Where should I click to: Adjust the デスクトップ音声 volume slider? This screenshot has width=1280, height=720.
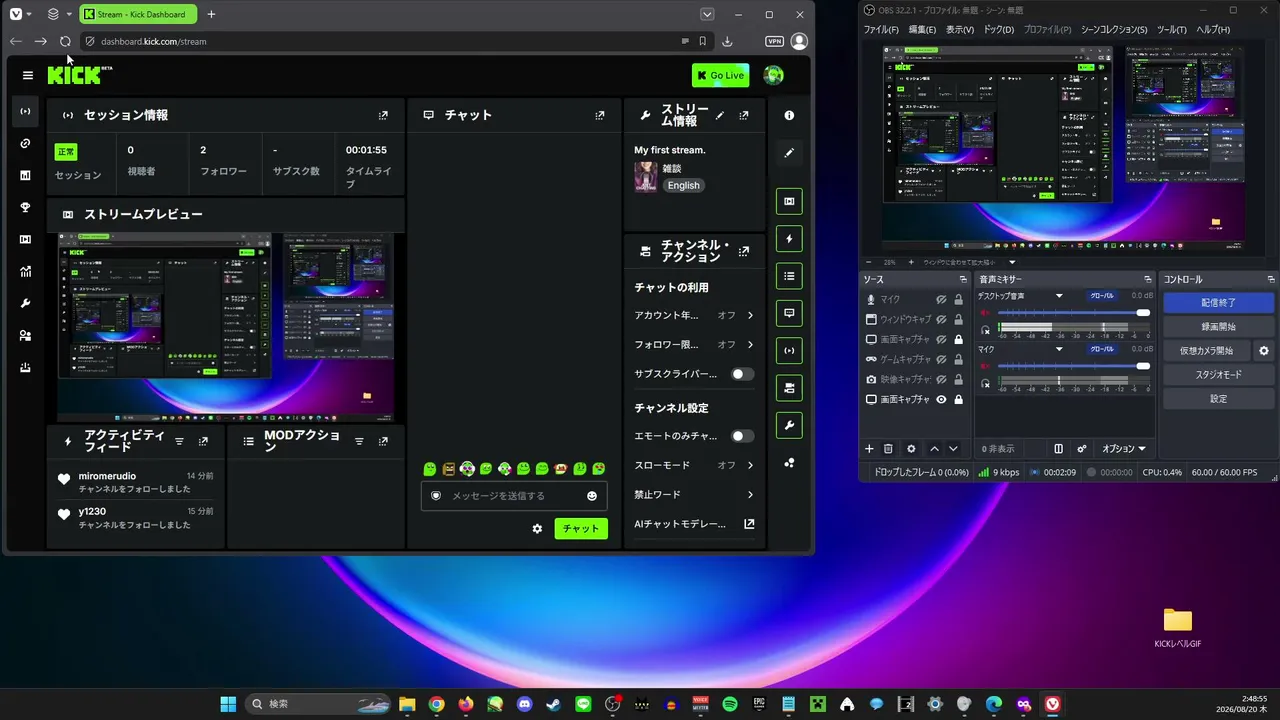(x=1073, y=313)
